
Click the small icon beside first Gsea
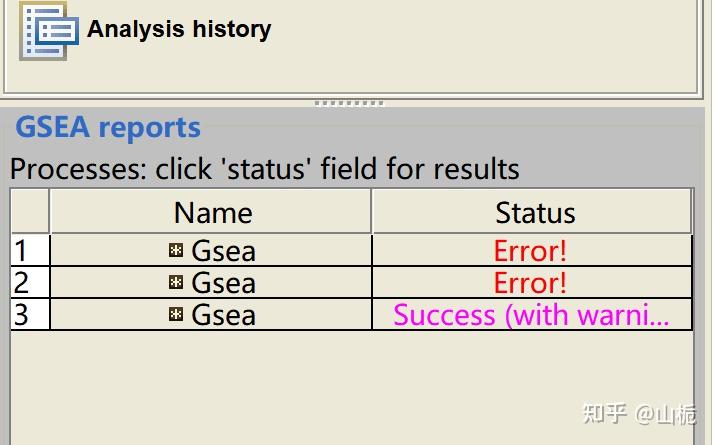pos(176,250)
